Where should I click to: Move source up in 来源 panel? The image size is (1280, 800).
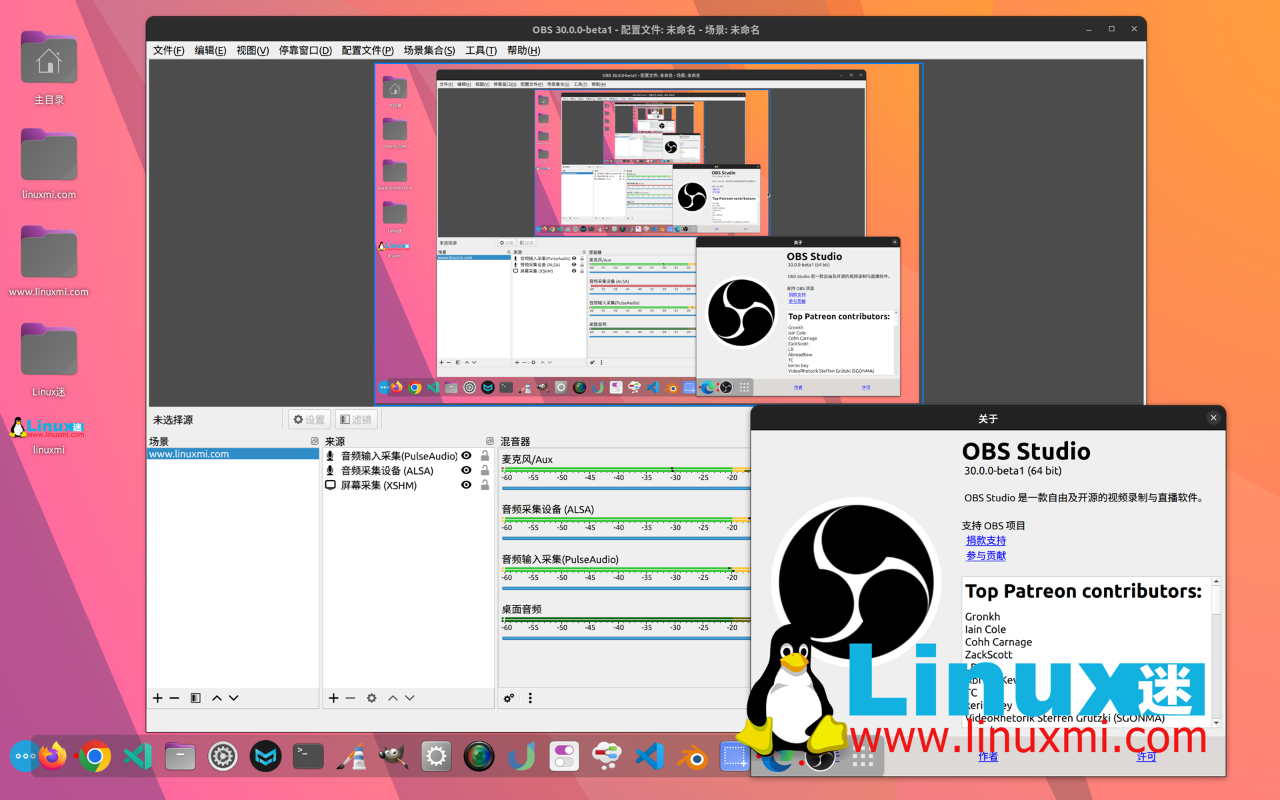(393, 698)
